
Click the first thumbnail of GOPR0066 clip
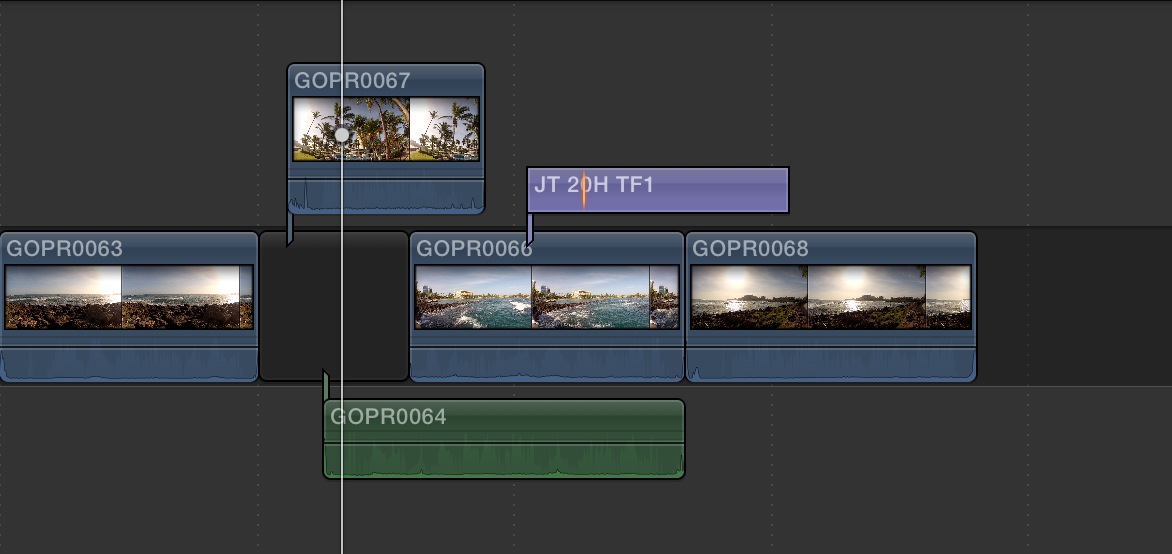[x=473, y=297]
